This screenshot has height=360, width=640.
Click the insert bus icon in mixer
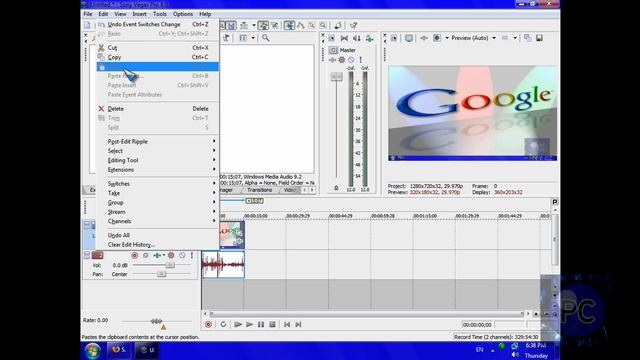[369, 38]
